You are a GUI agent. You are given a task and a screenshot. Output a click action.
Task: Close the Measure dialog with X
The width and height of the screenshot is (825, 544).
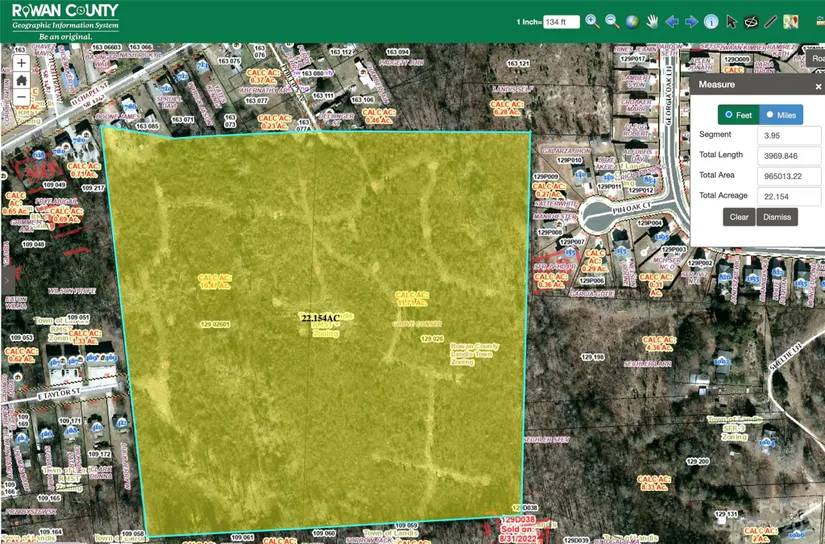[x=818, y=86]
